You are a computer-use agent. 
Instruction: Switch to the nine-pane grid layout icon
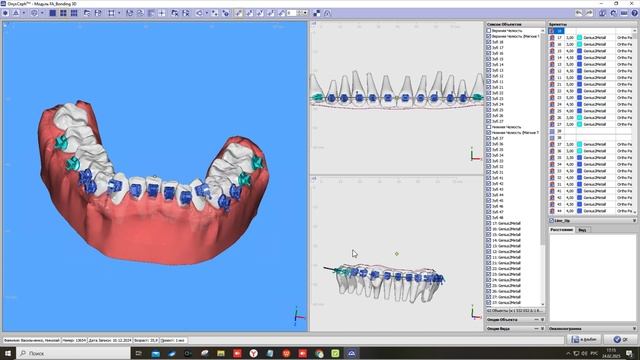coord(74,13)
